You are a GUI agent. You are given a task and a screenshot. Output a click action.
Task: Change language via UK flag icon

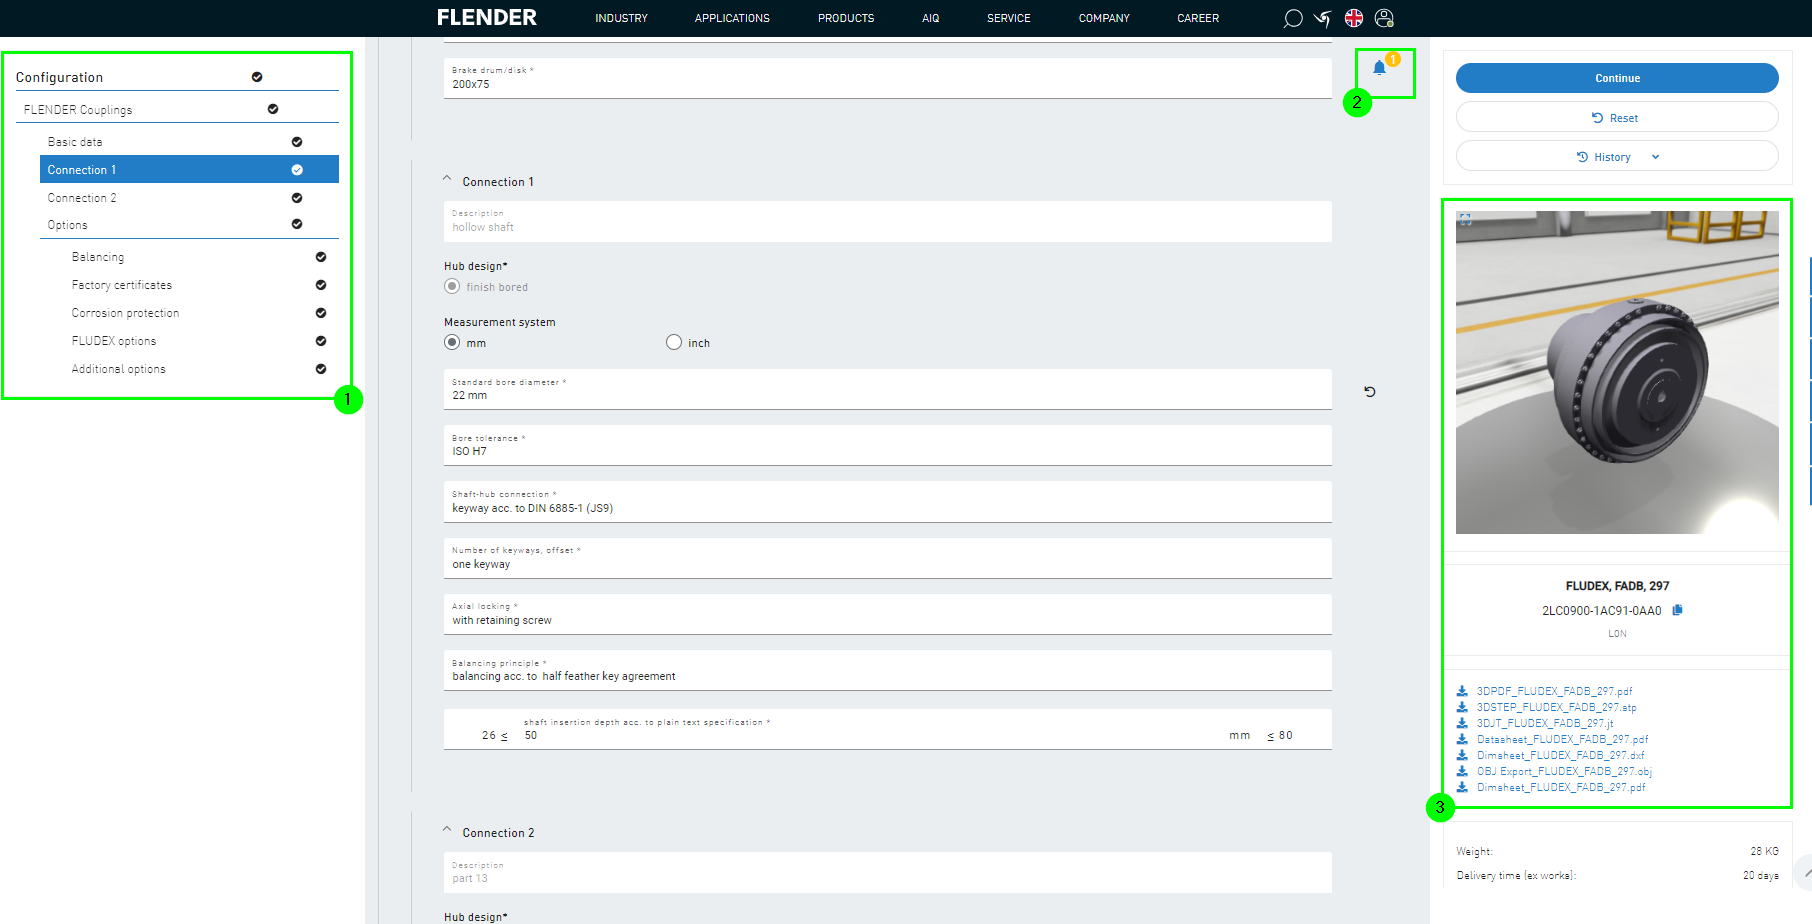[x=1354, y=18]
